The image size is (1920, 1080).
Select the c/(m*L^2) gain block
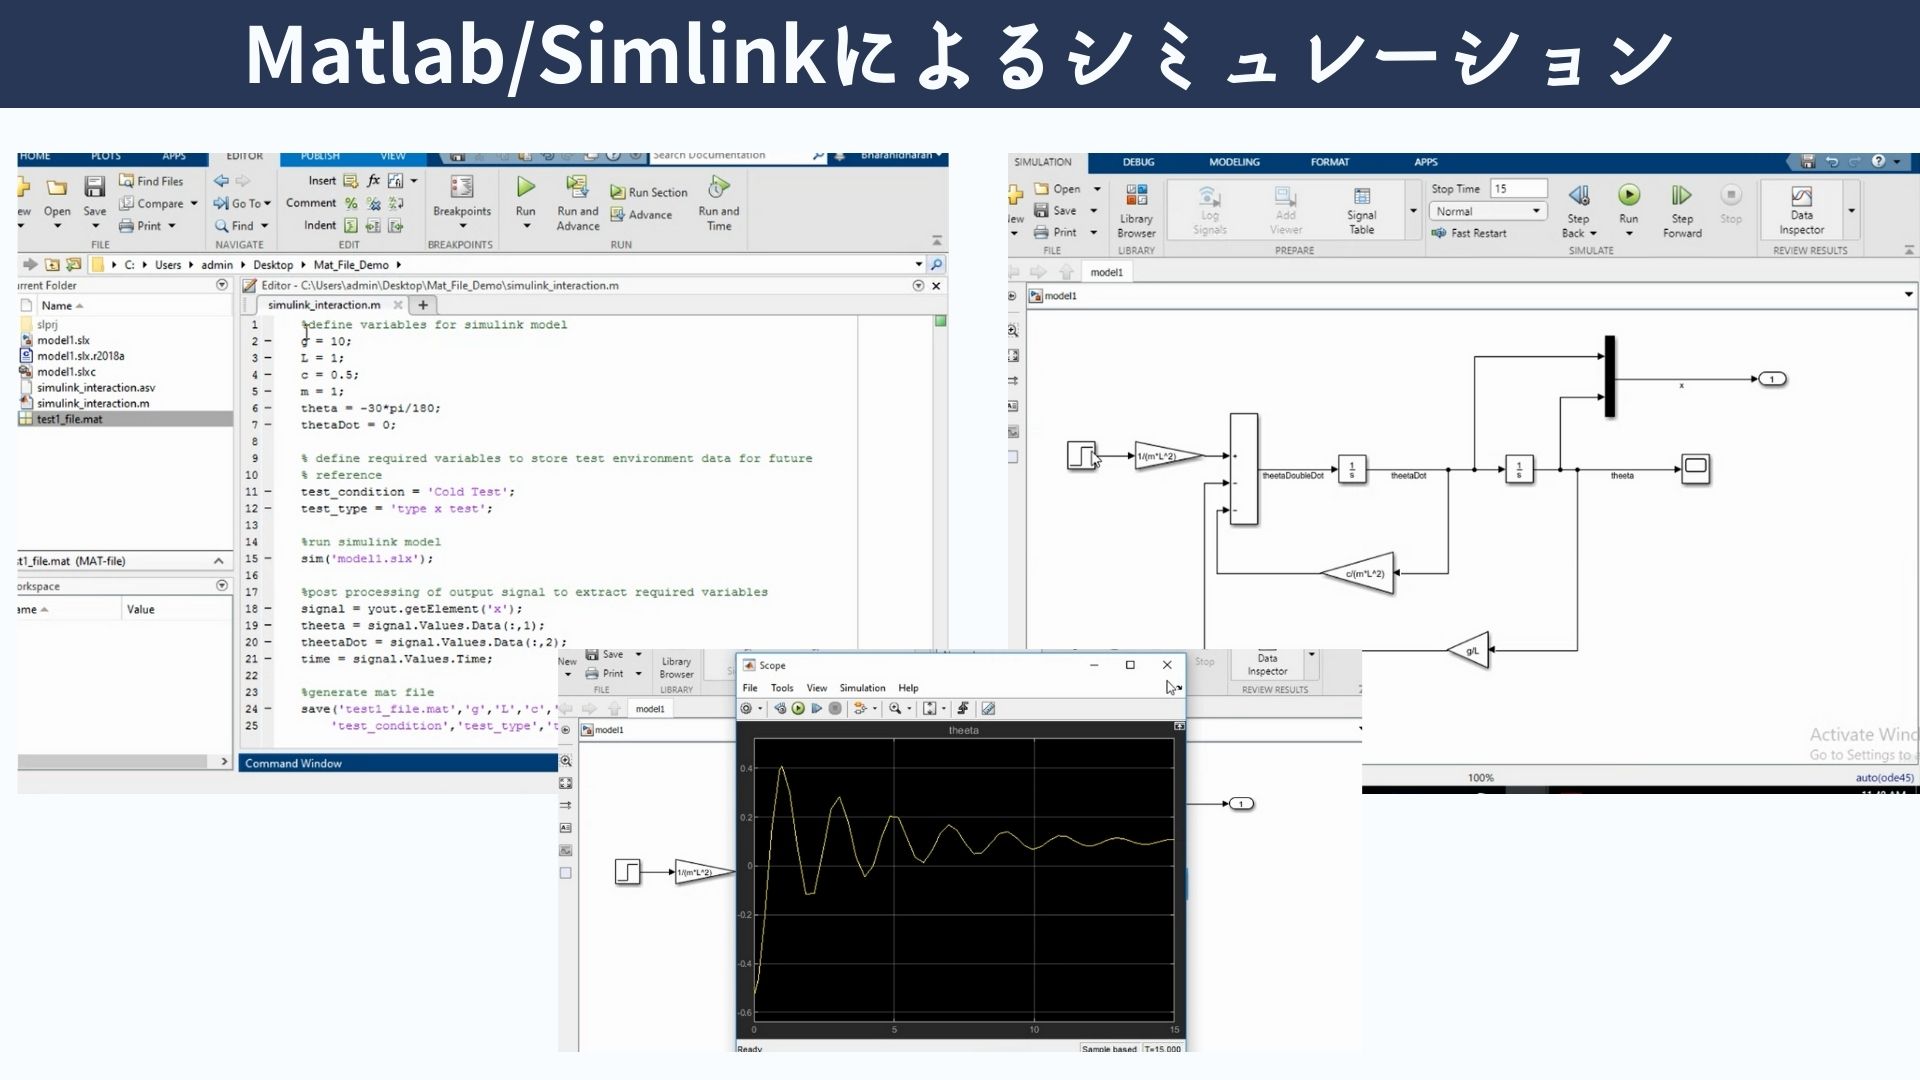pos(1359,573)
